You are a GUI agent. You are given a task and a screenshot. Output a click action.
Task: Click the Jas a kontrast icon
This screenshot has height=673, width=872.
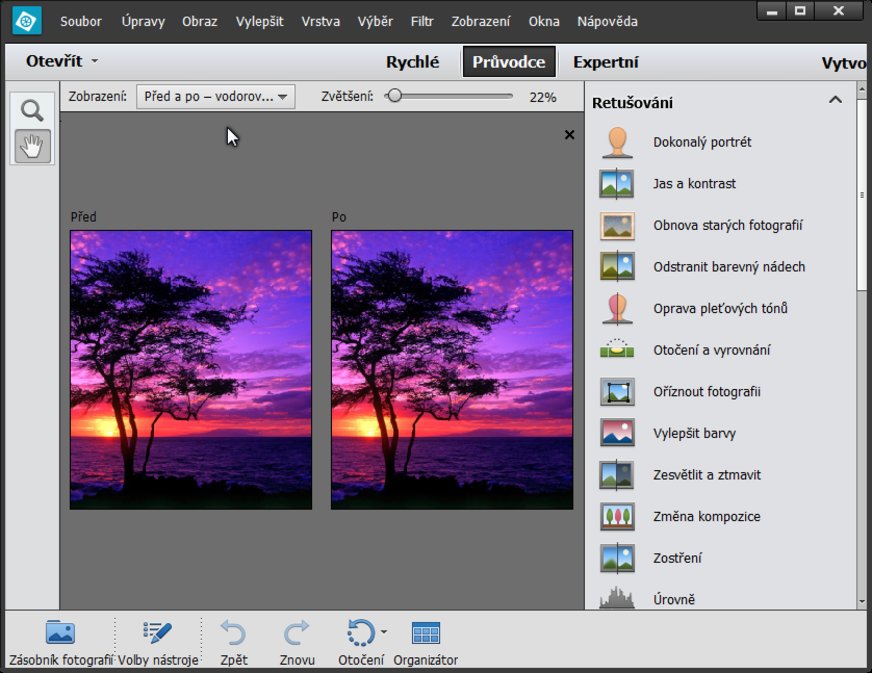pos(617,184)
